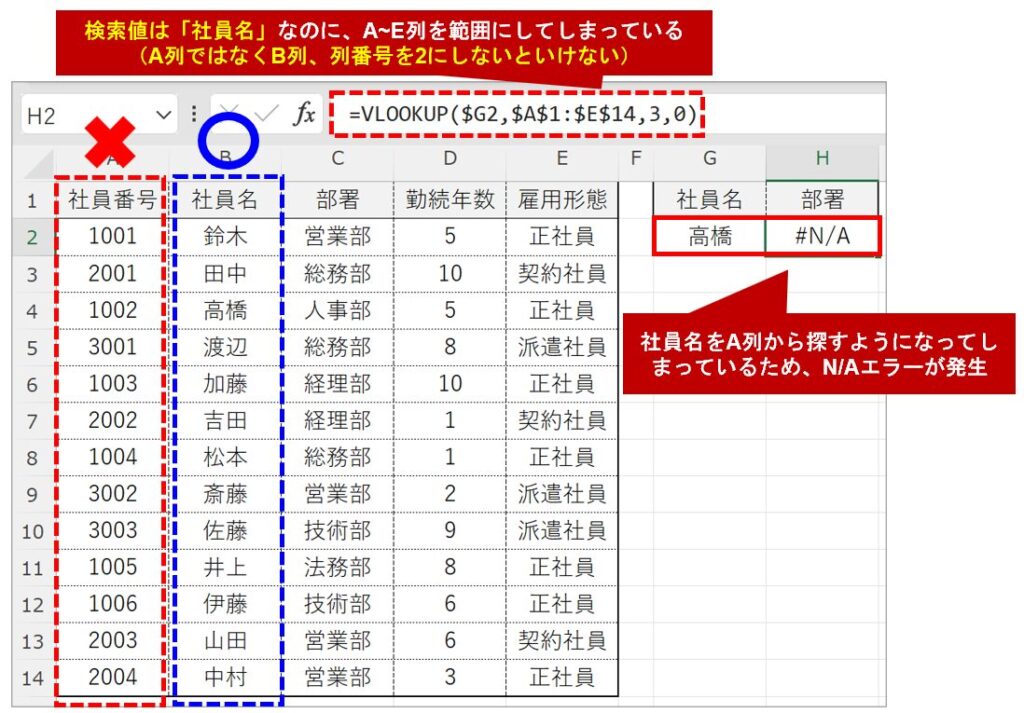This screenshot has height=713, width=1024.
Task: Select cell H2 showing #N/A error
Action: pos(822,237)
